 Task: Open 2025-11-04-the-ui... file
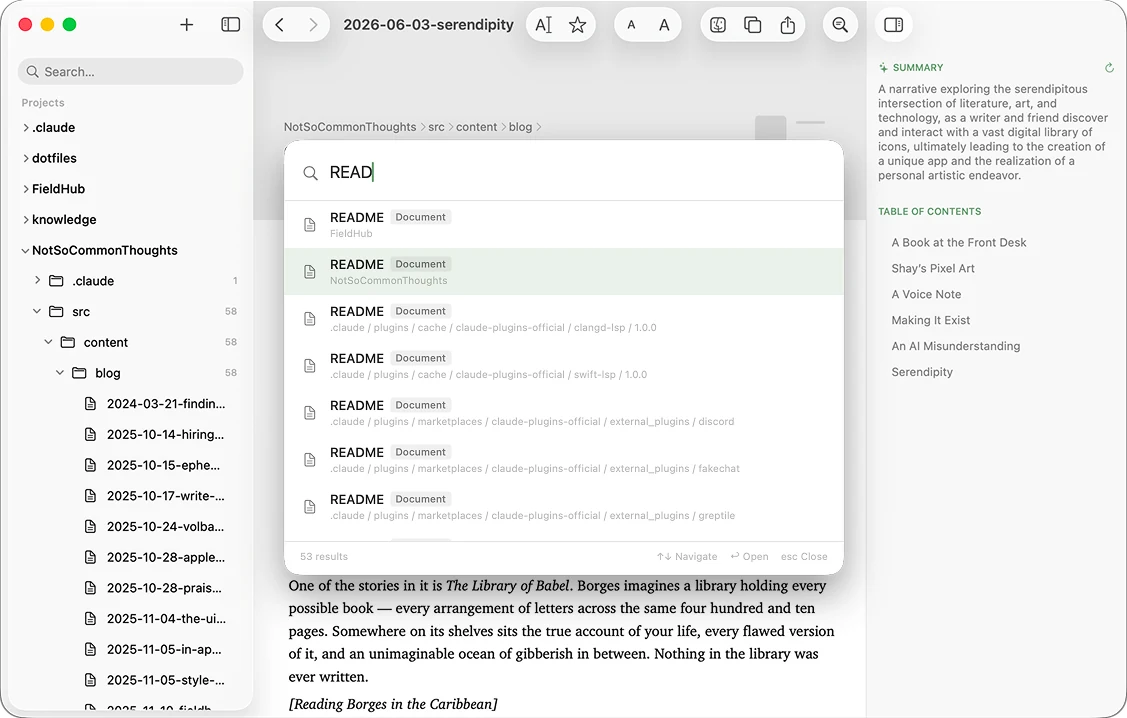click(x=167, y=619)
